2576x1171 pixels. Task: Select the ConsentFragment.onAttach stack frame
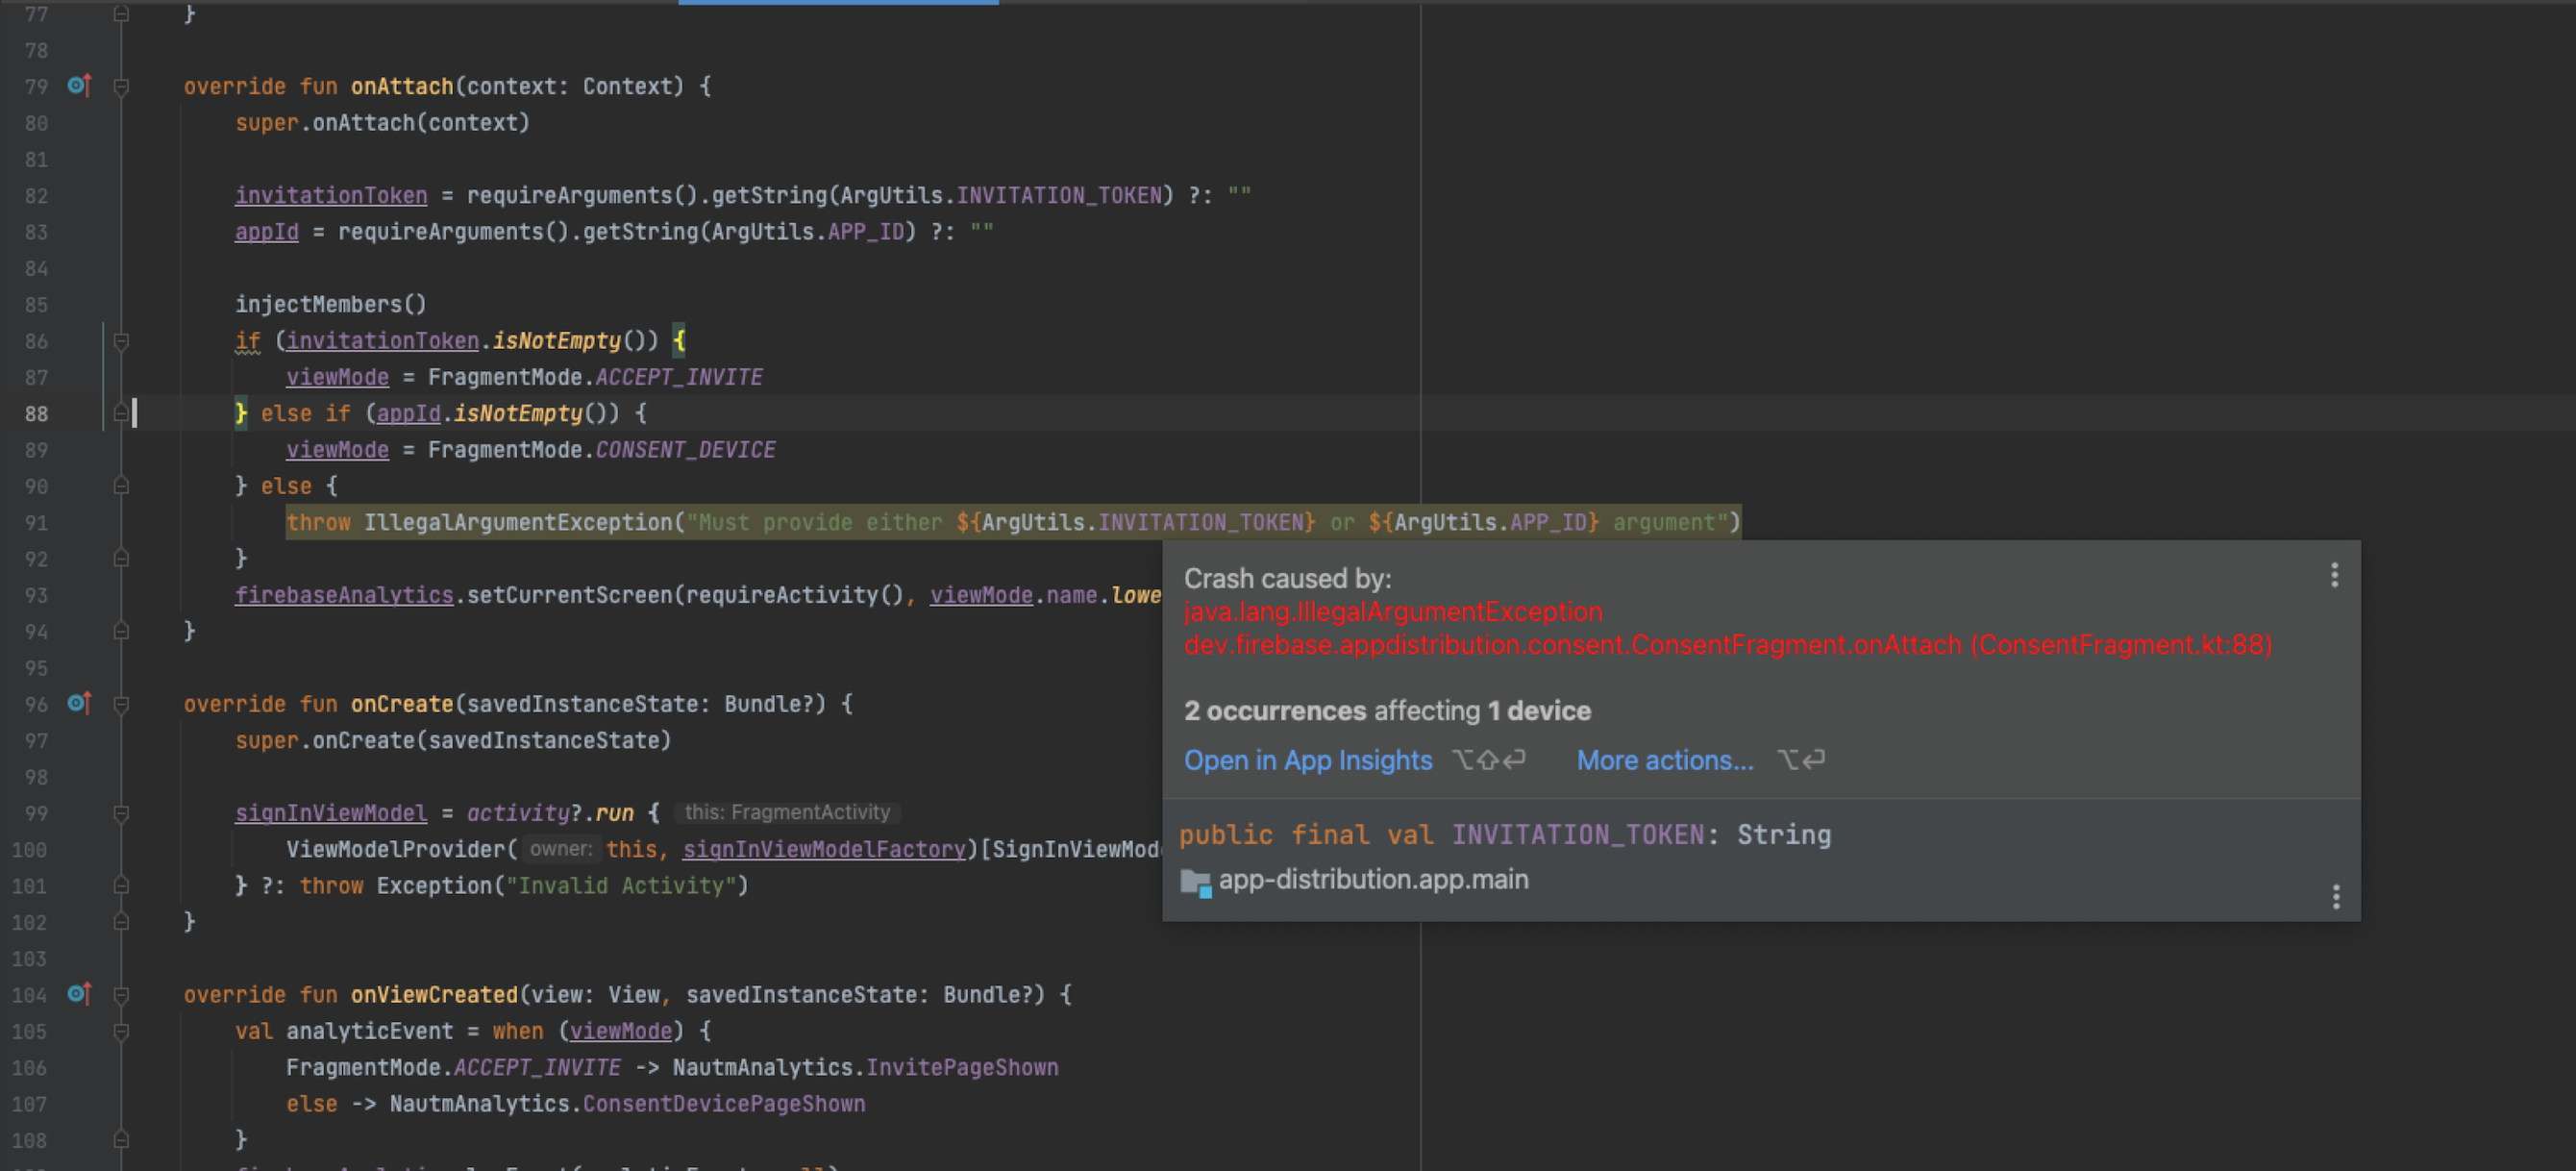pos(1726,644)
